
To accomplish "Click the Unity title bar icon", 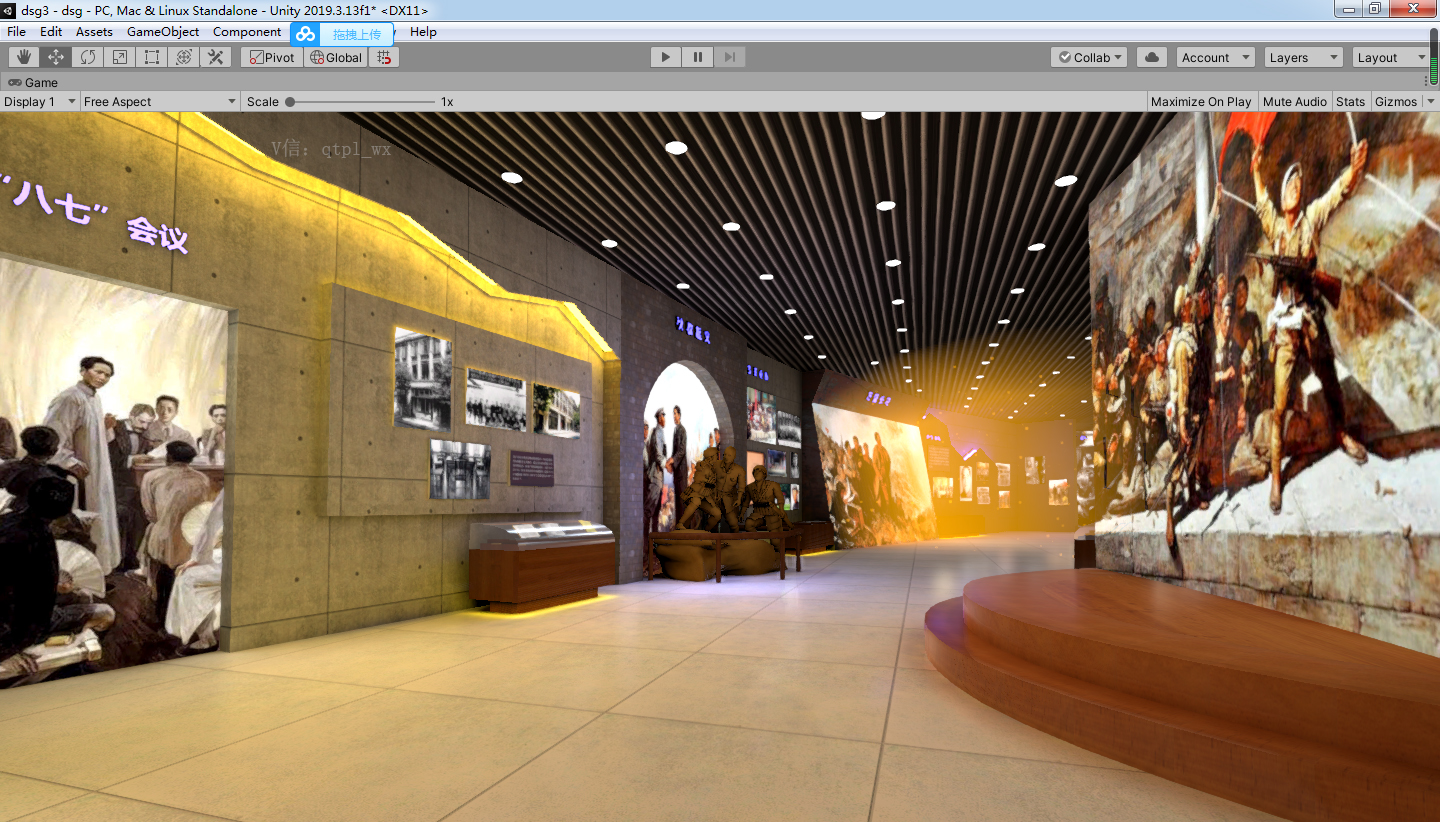I will point(10,9).
